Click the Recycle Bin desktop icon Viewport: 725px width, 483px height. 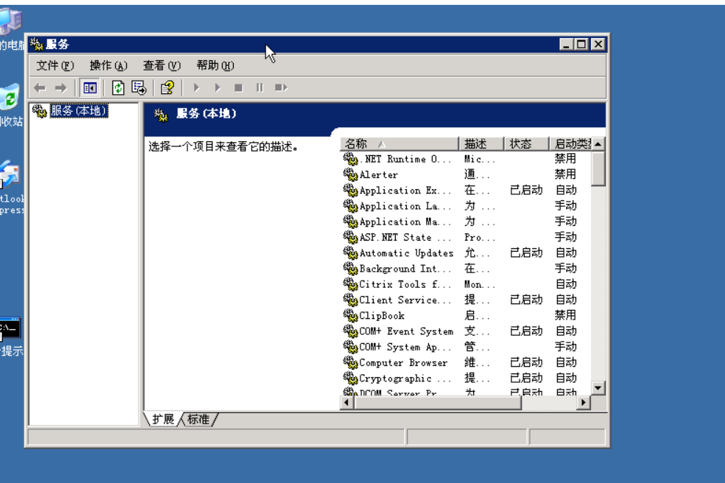(10, 97)
